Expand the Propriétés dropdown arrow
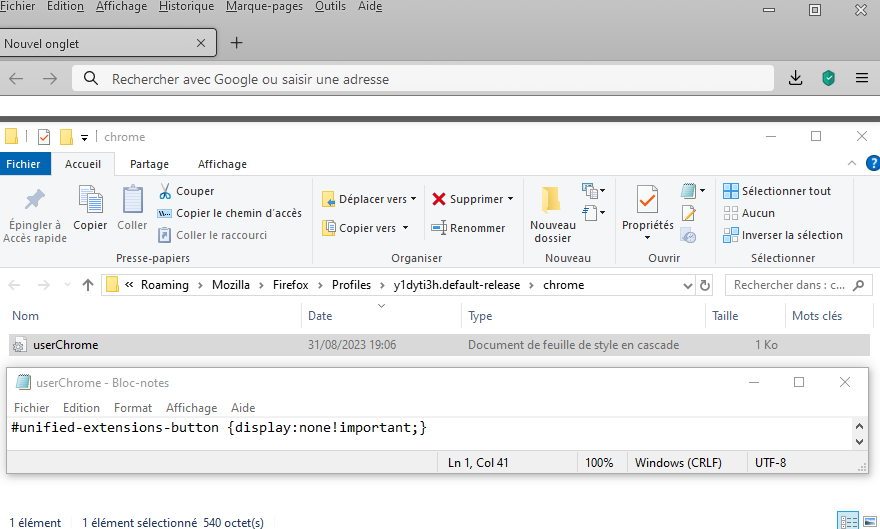Image resolution: width=880 pixels, height=529 pixels. 648,238
